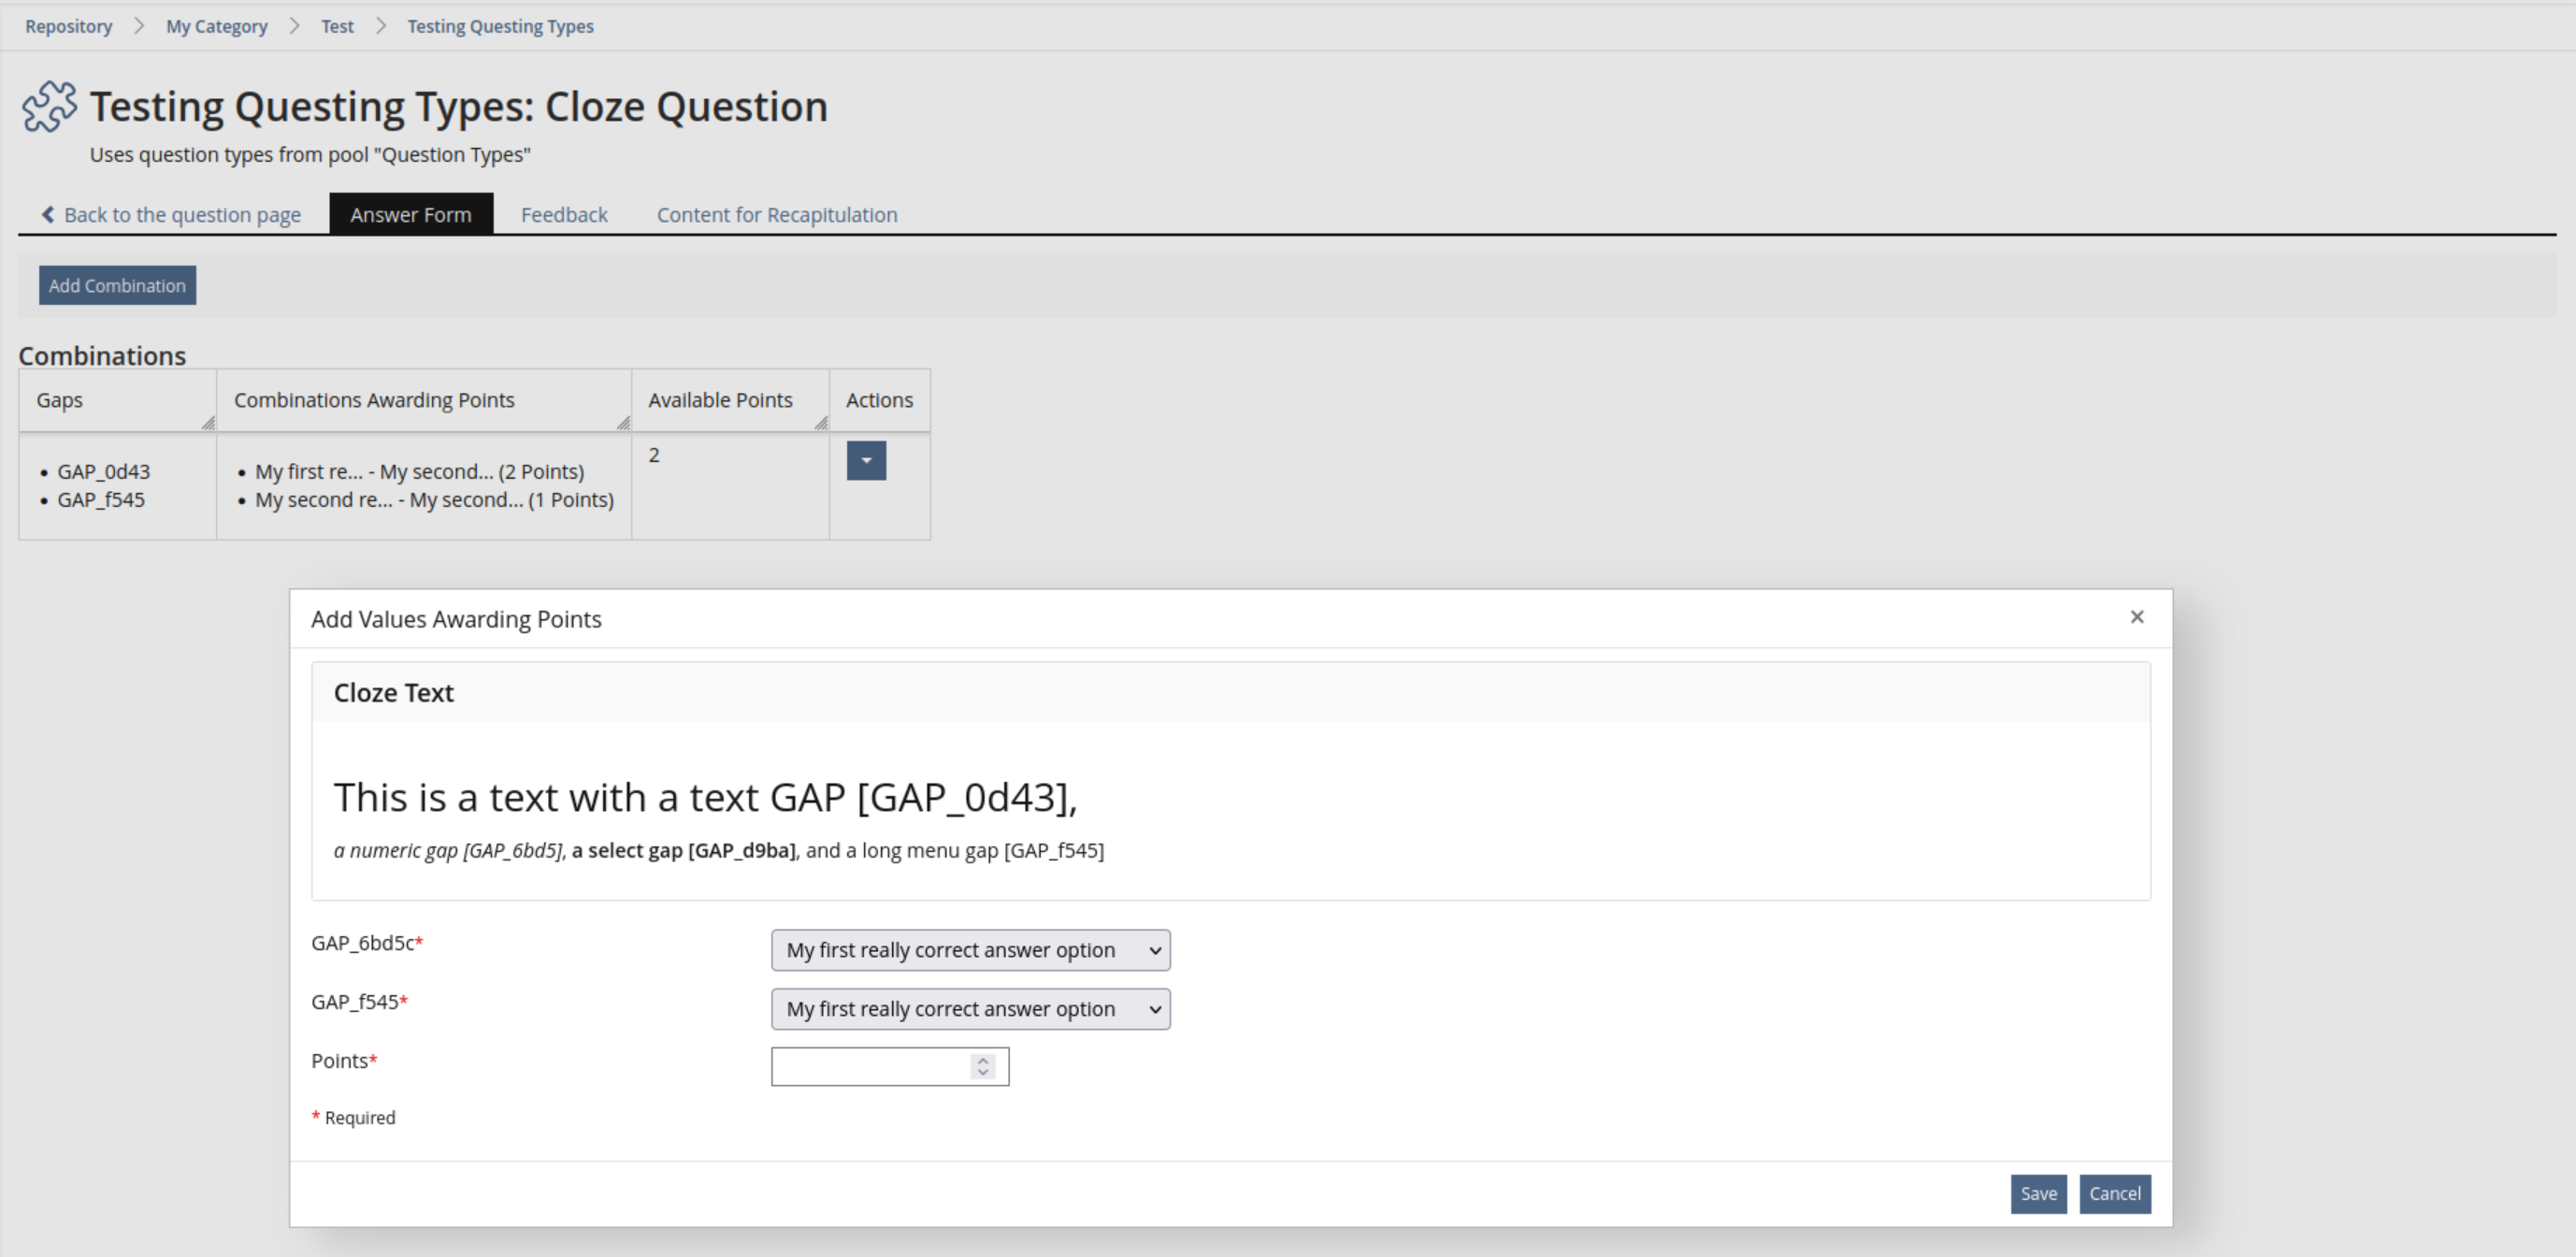Increment the Points spinner arrow

[x=983, y=1060]
